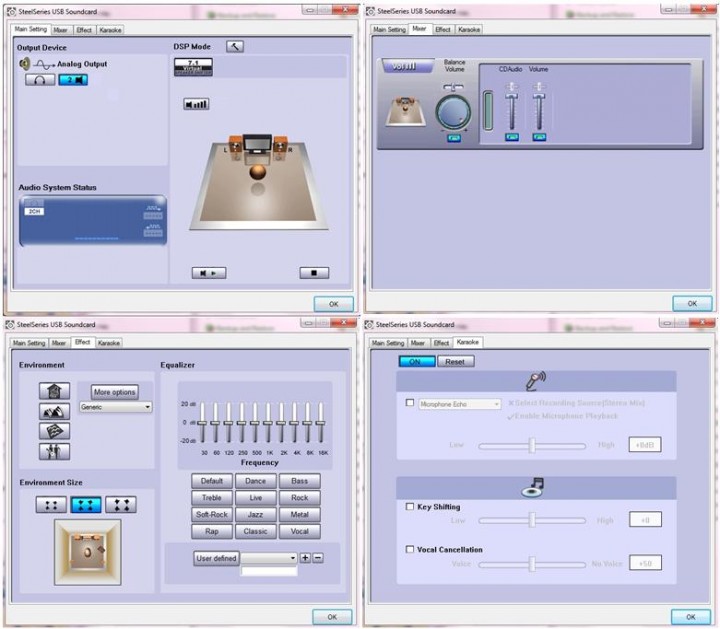
Task: Select the people hallway environment icon
Action: tap(55, 452)
